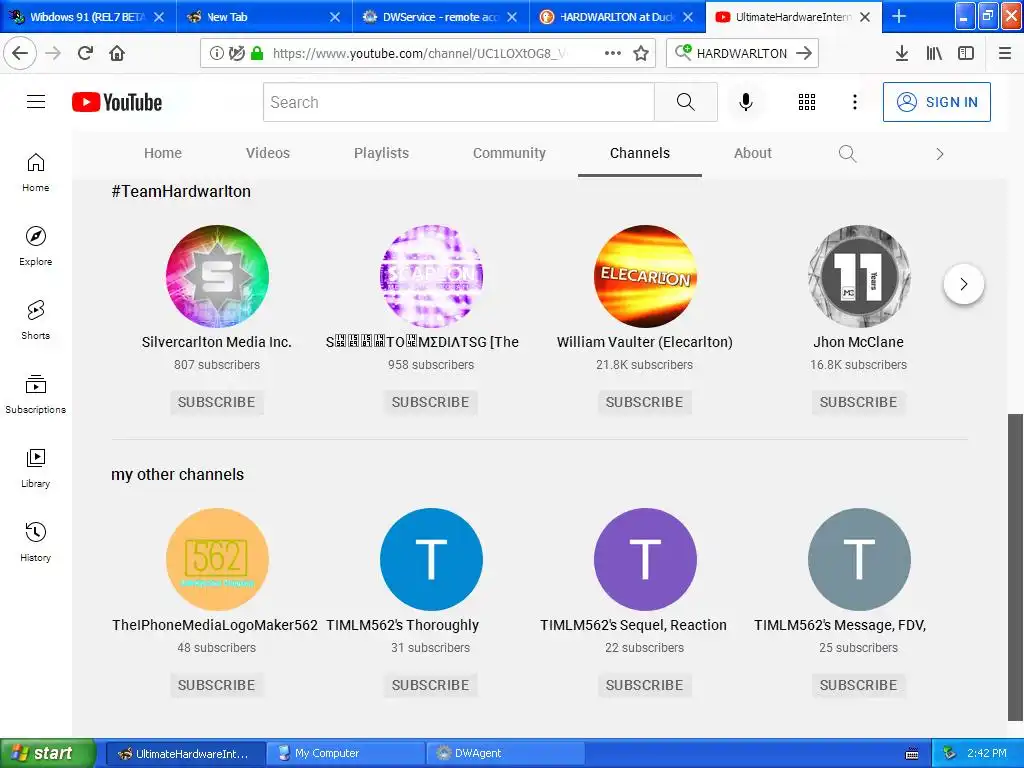Click the browser home button
Viewport: 1024px width, 768px height.
pyautogui.click(x=117, y=53)
